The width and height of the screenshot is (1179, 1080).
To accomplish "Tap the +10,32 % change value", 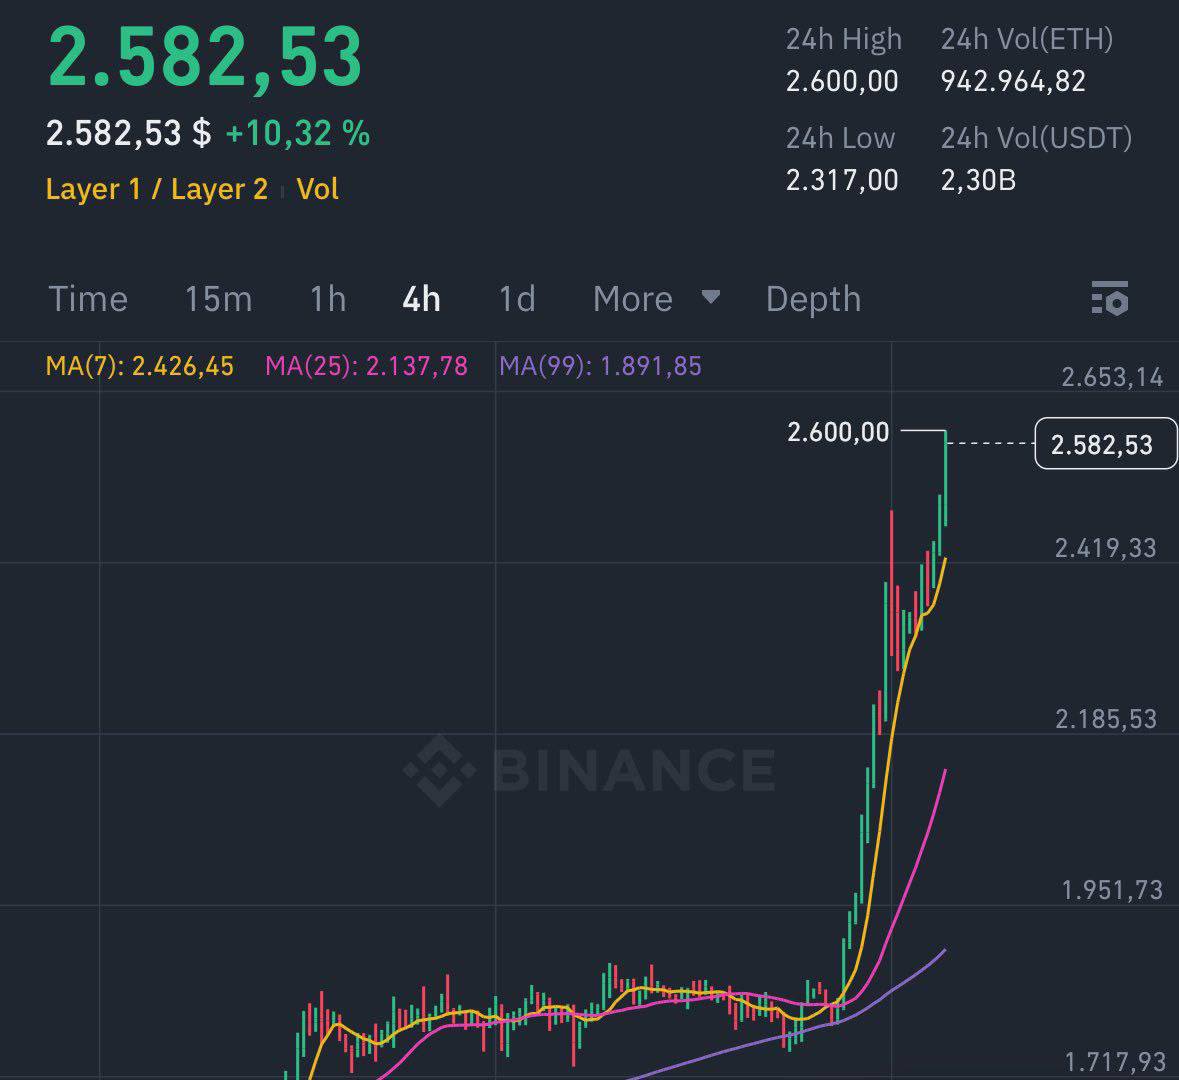I will (x=298, y=133).
